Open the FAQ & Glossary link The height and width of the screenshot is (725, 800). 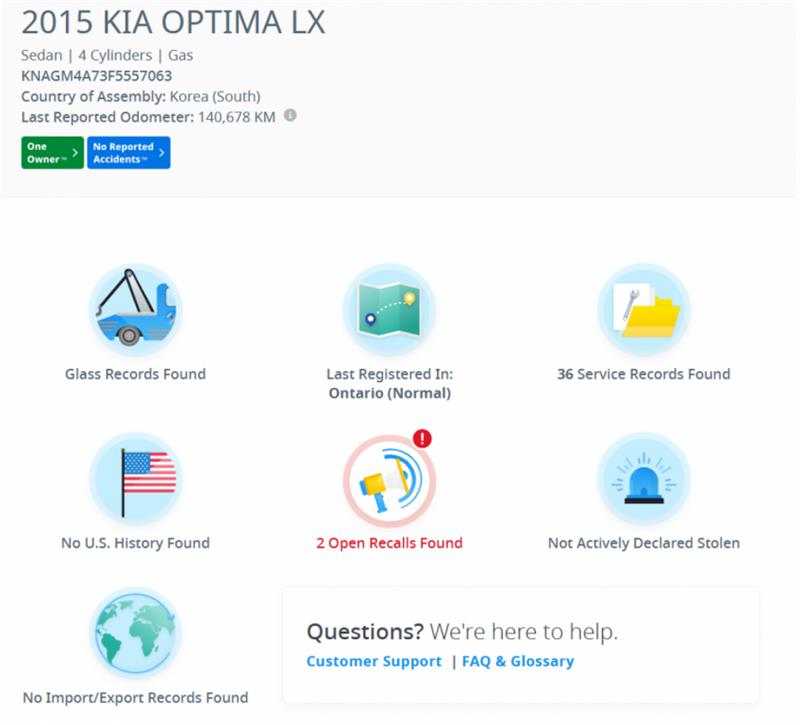[x=518, y=661]
